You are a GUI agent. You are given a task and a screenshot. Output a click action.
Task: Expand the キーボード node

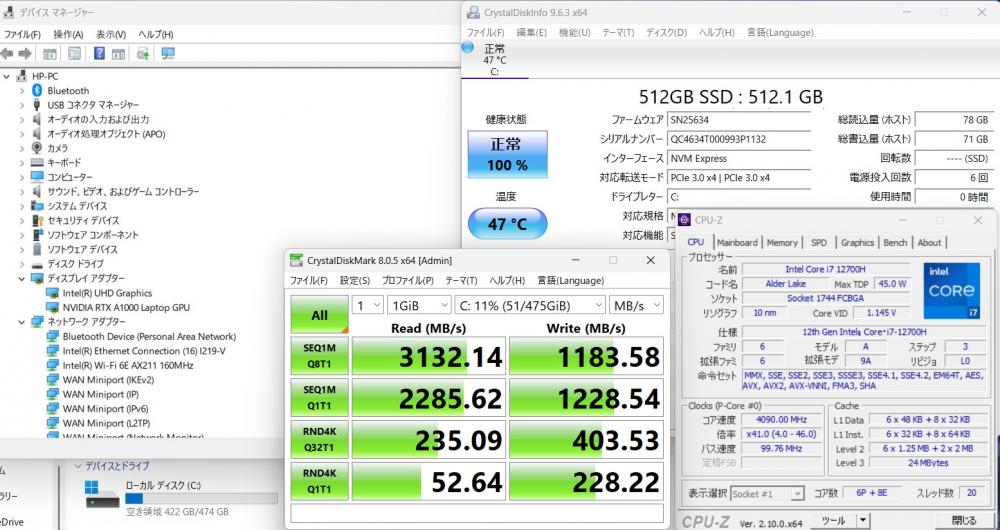pyautogui.click(x=22, y=163)
